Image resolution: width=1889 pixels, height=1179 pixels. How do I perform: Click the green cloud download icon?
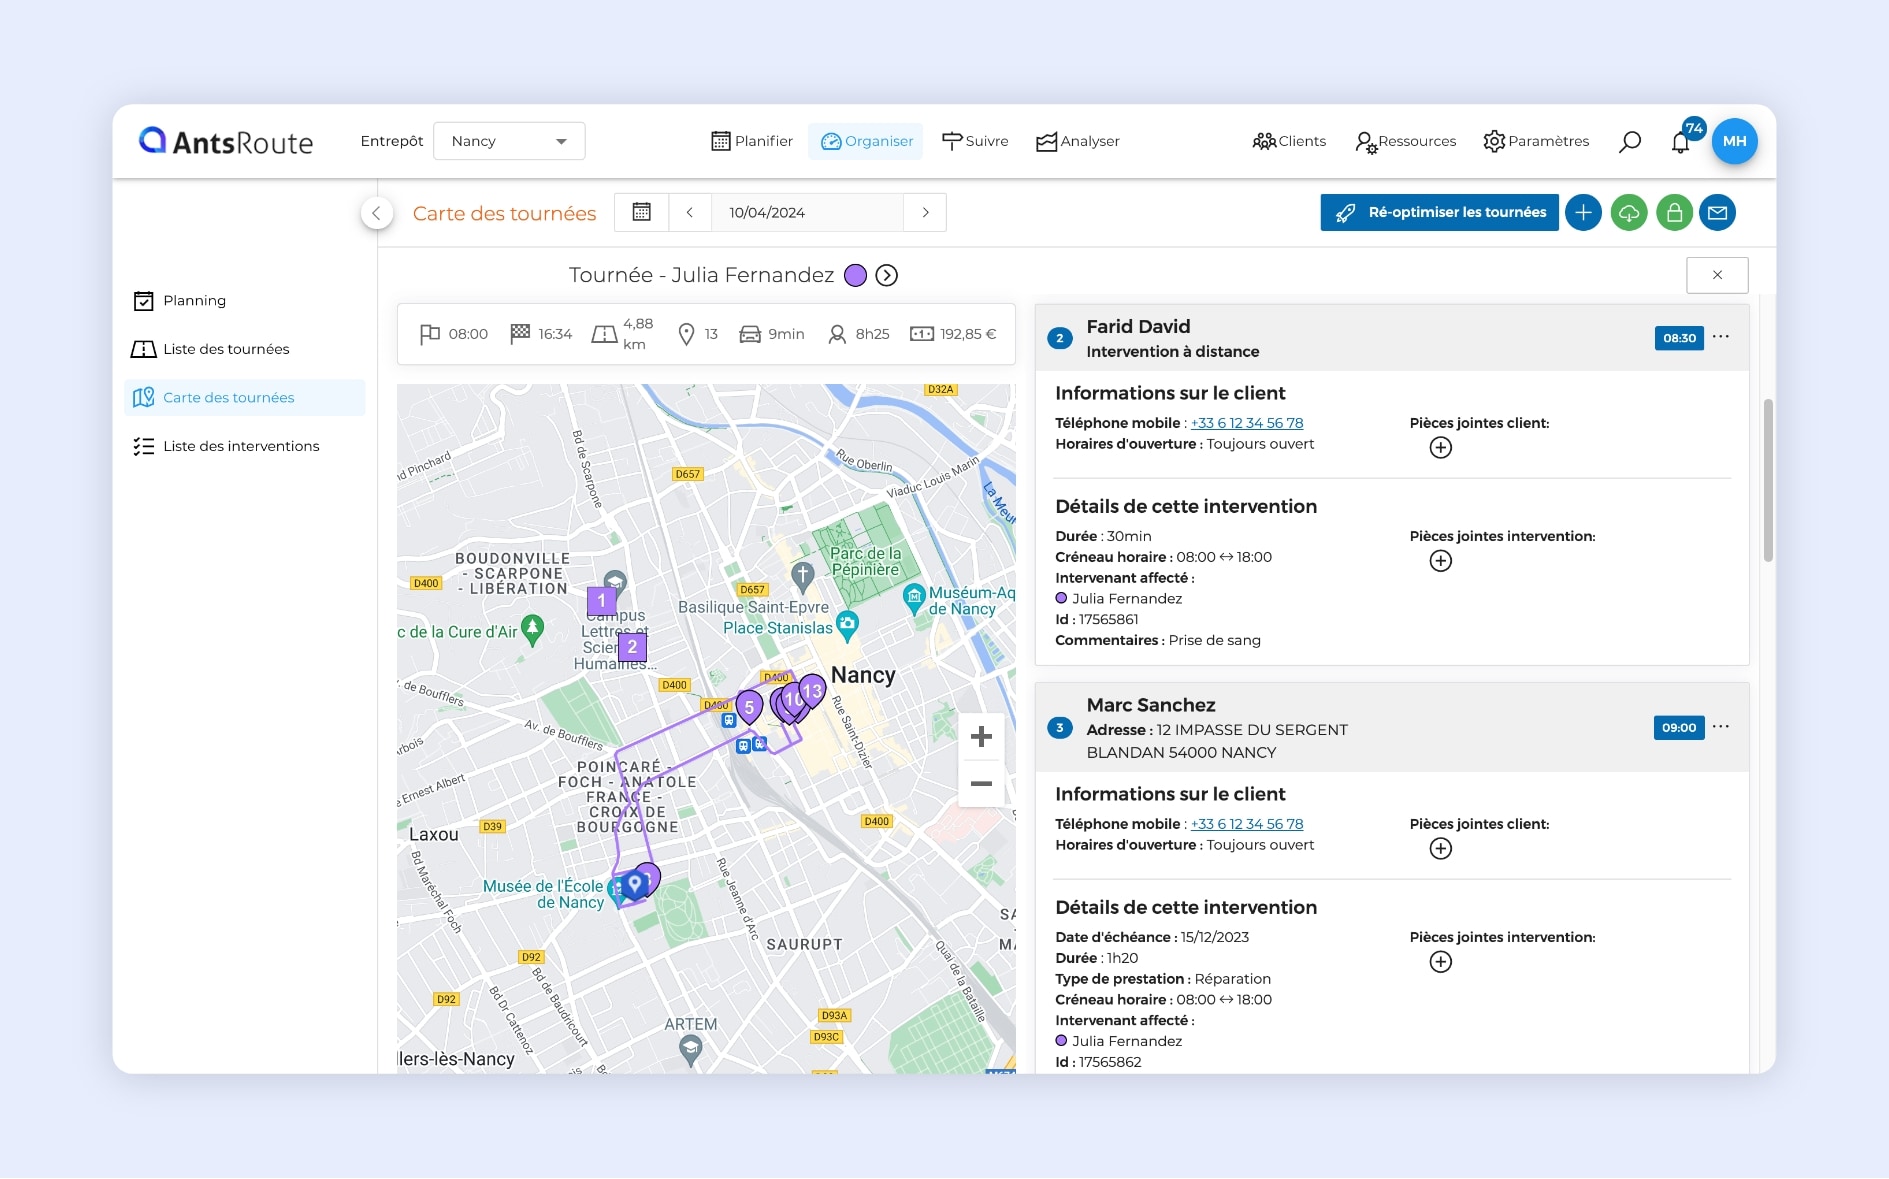point(1628,213)
